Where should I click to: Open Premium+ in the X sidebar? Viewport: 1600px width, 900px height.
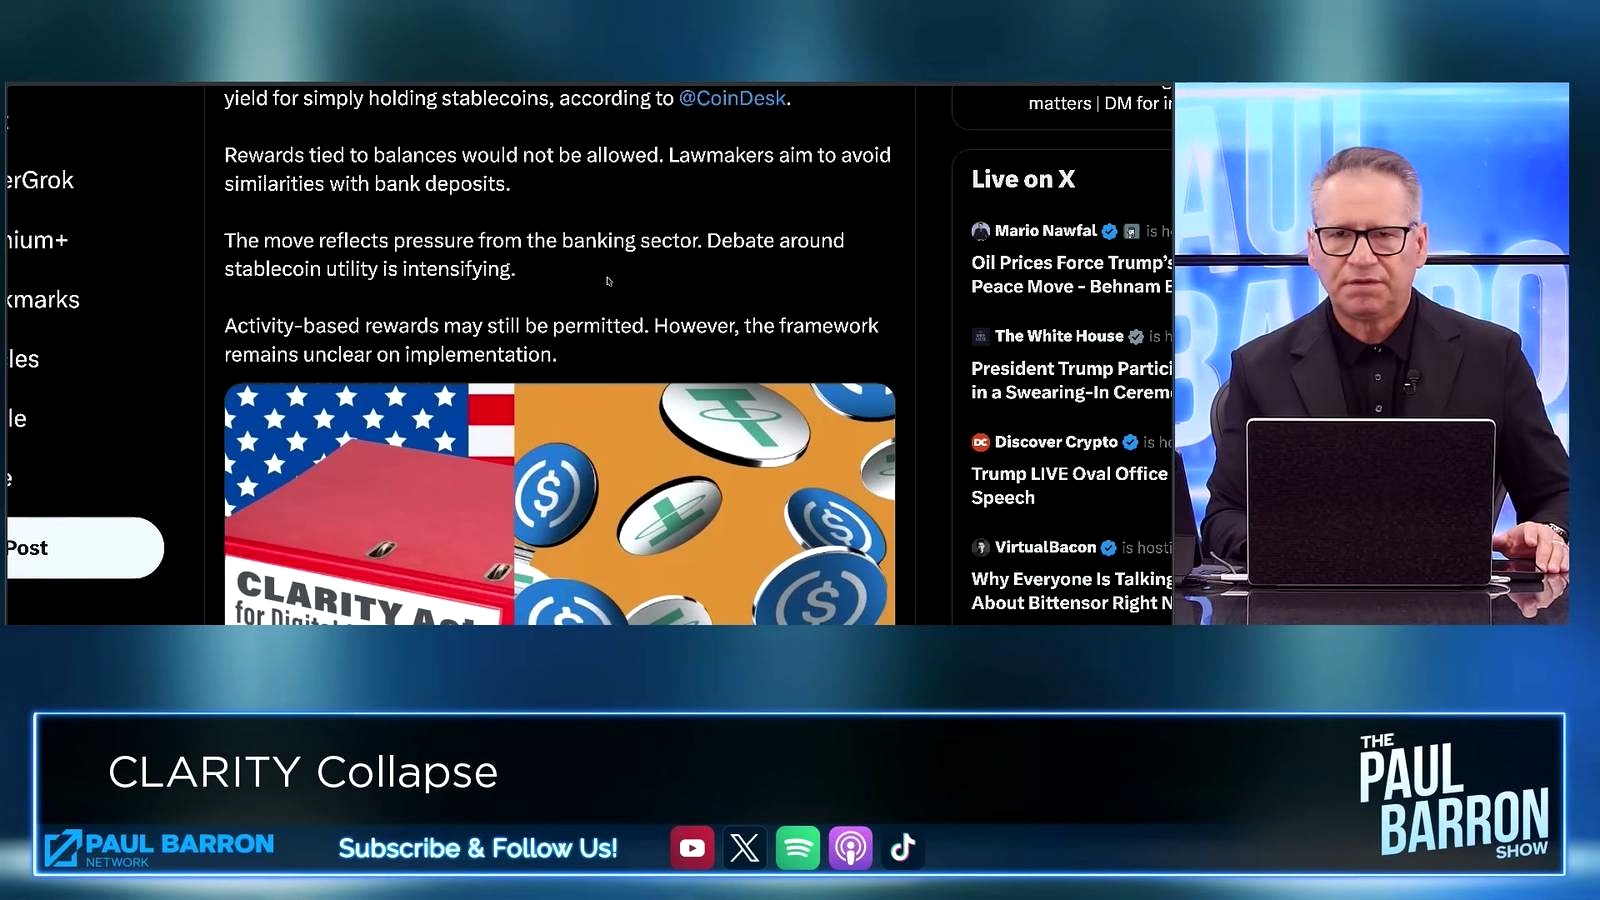click(37, 240)
